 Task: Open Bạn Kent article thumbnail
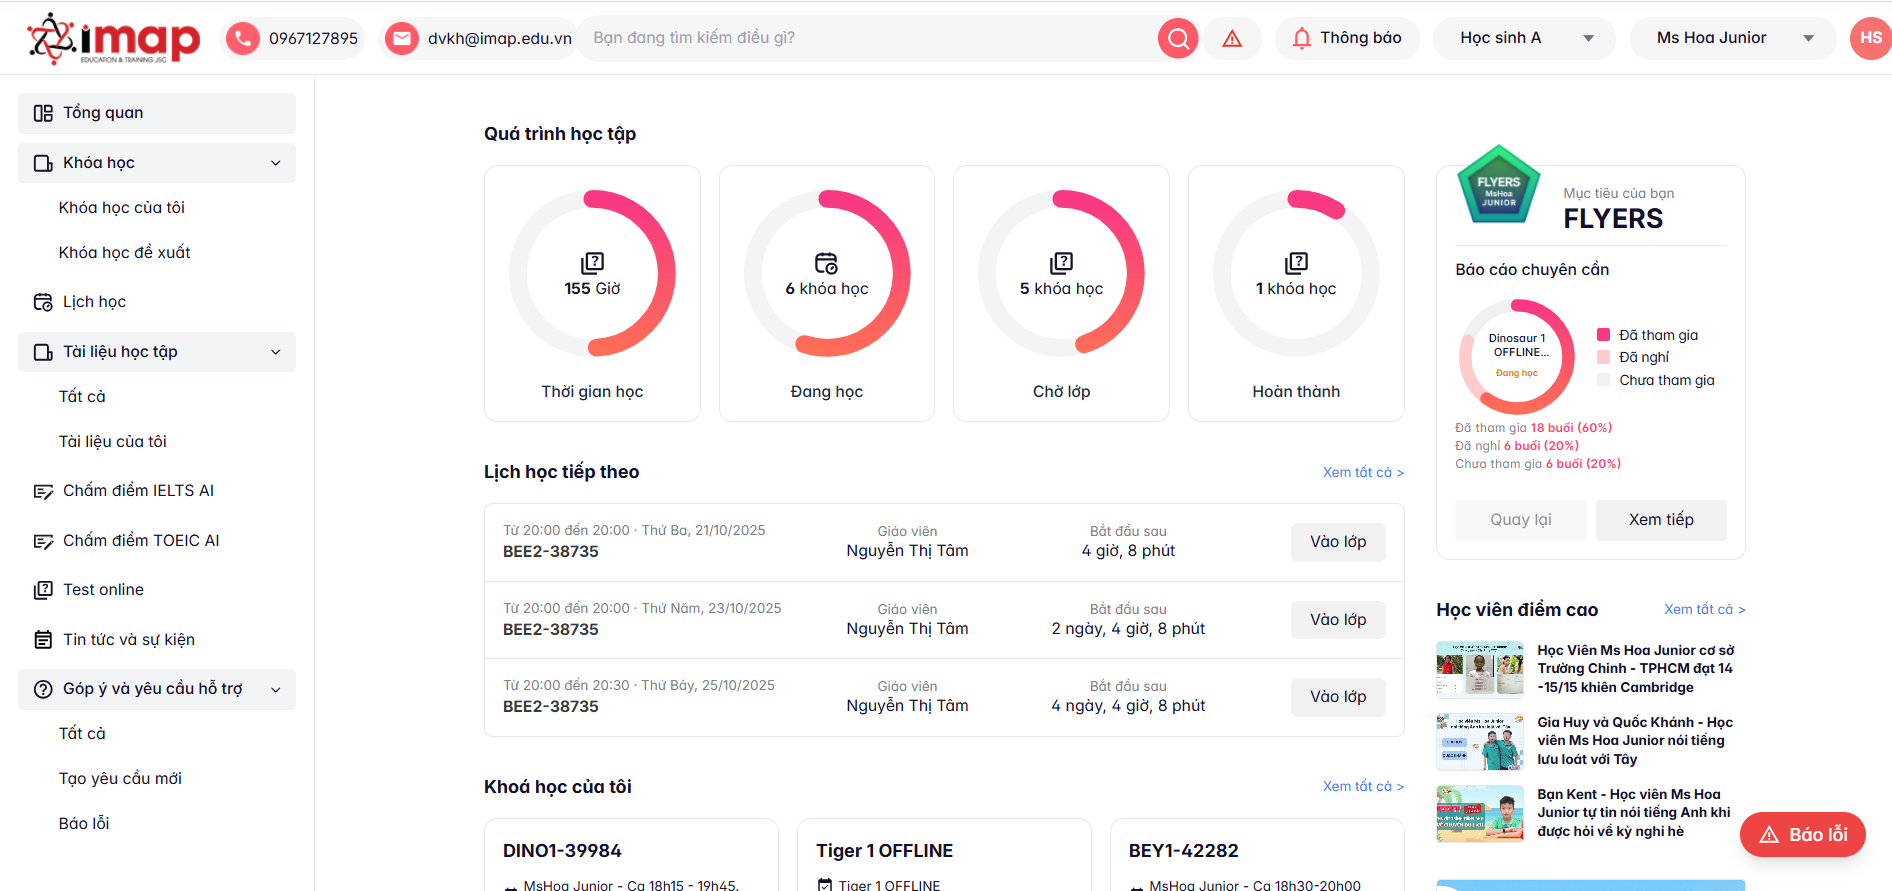pos(1480,813)
